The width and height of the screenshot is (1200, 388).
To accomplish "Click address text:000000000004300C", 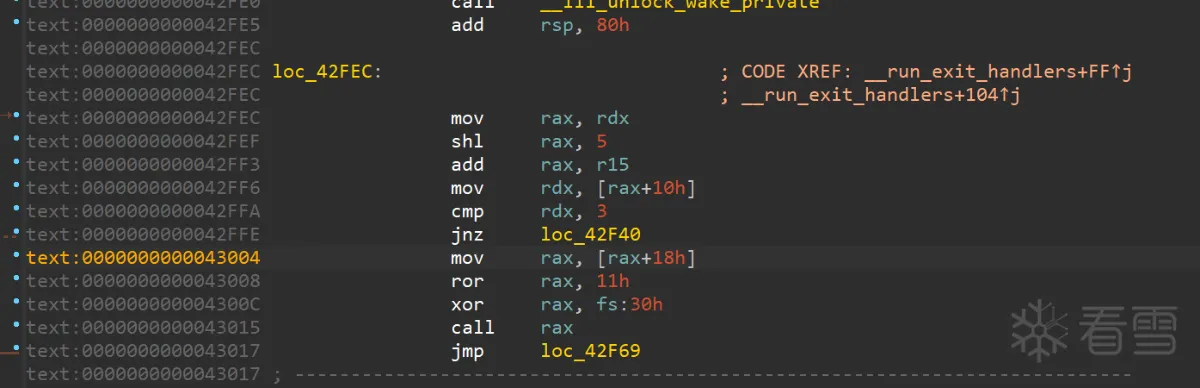I will click(143, 304).
